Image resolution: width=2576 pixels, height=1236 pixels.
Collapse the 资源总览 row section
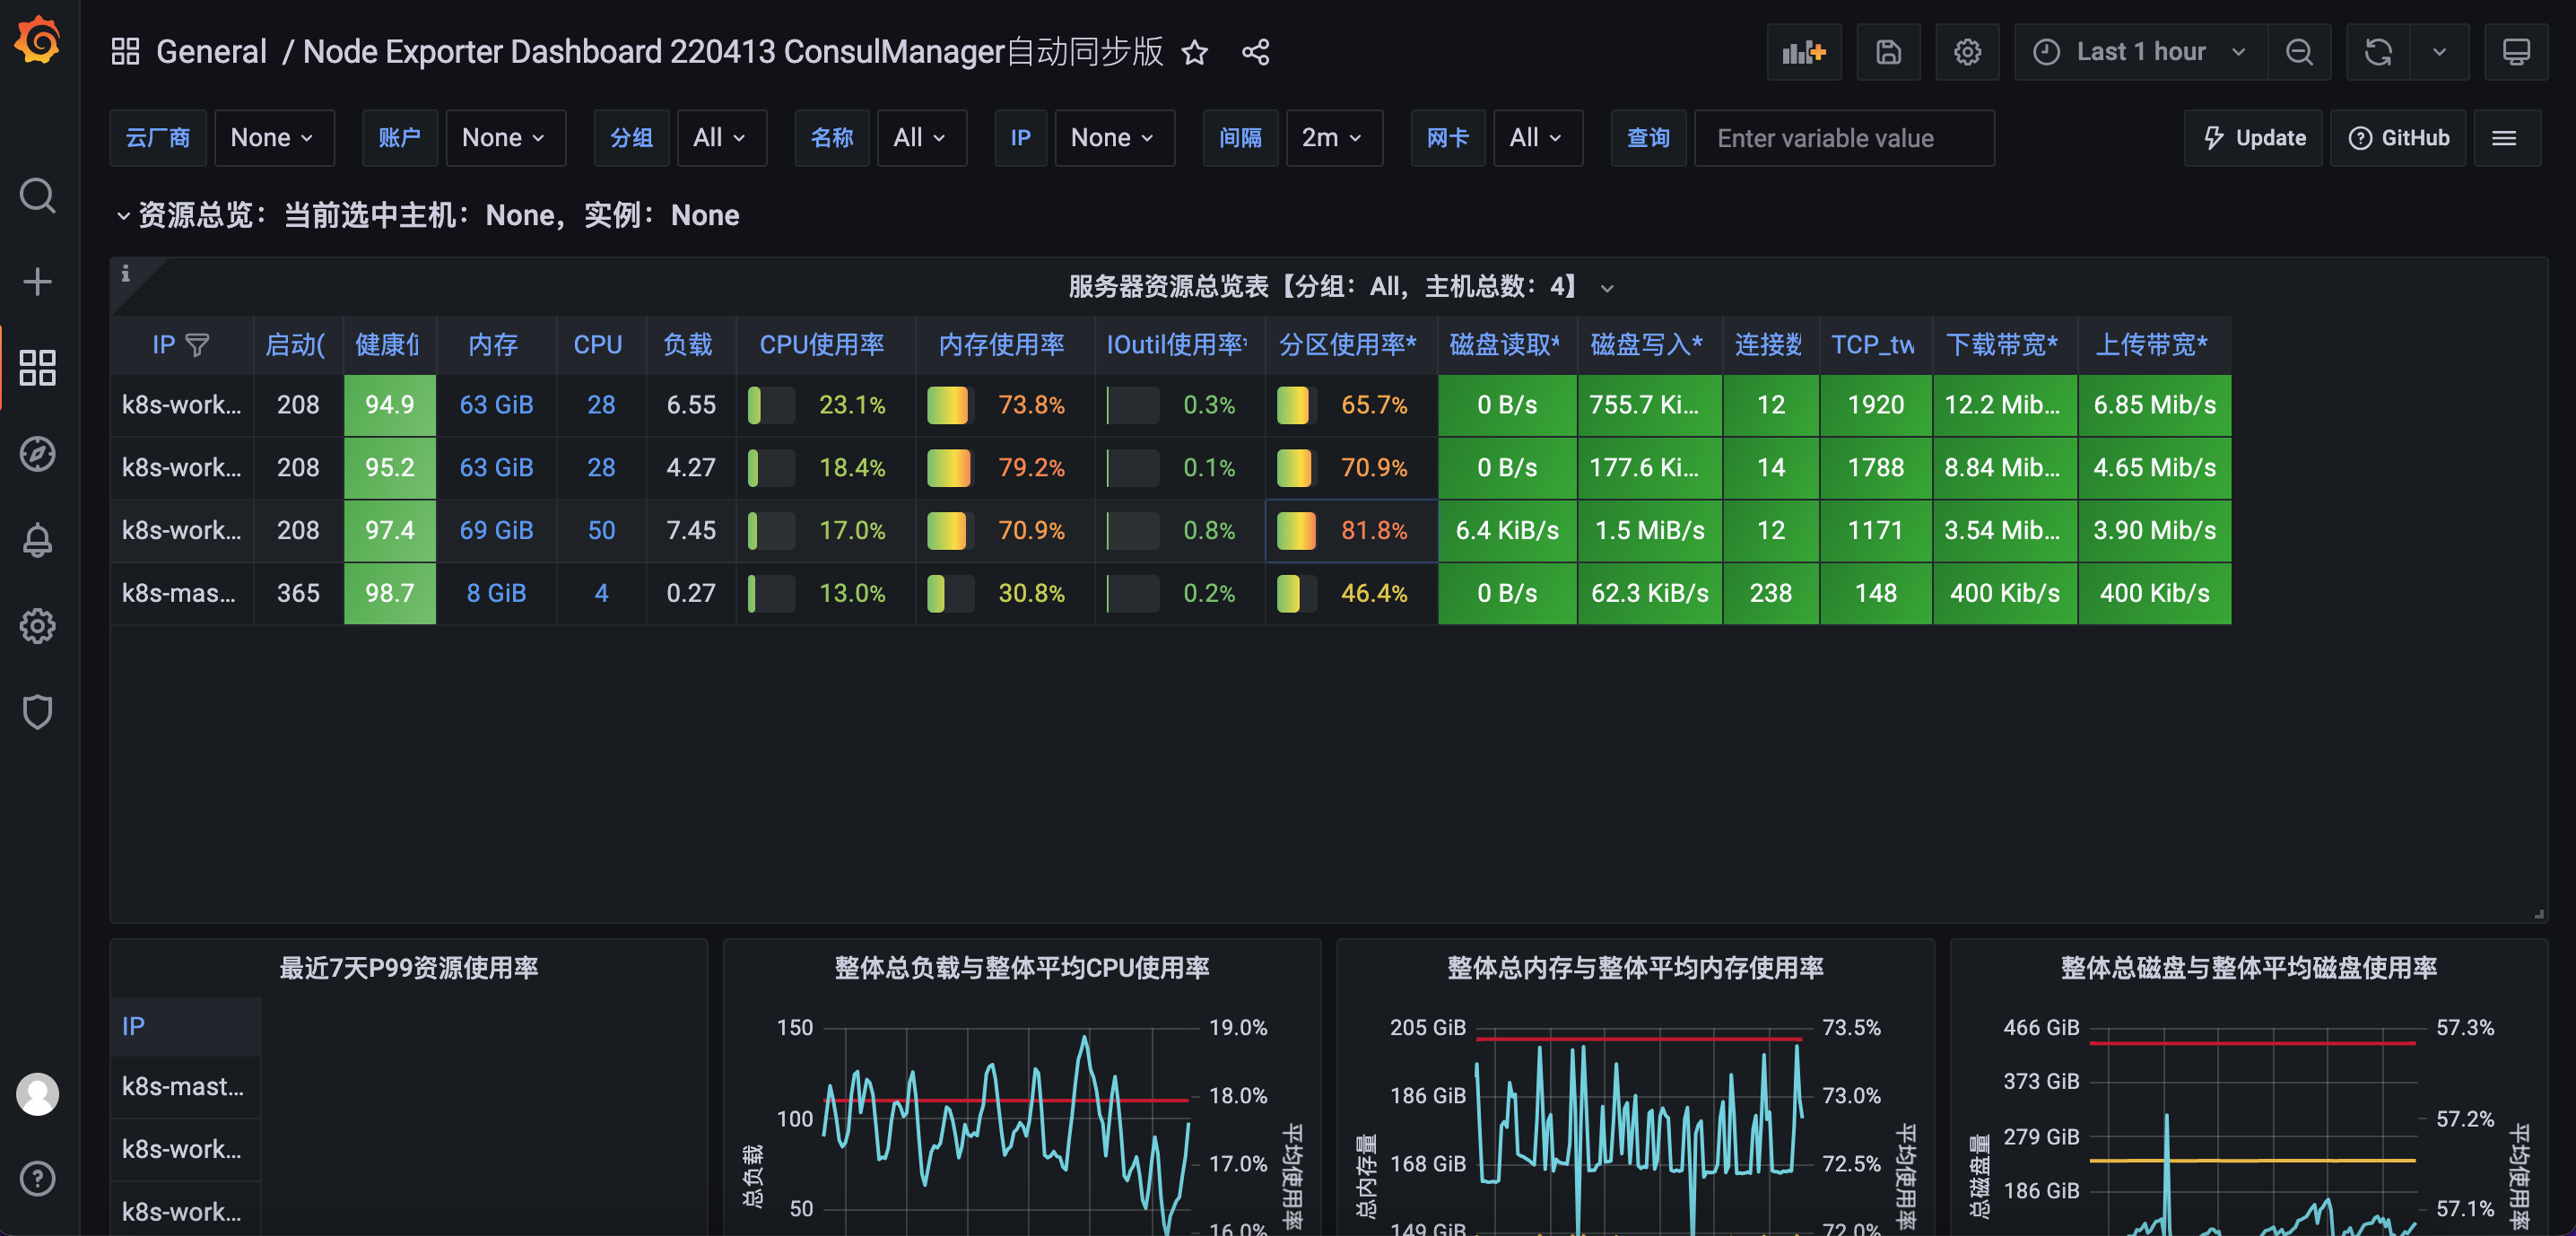123,215
